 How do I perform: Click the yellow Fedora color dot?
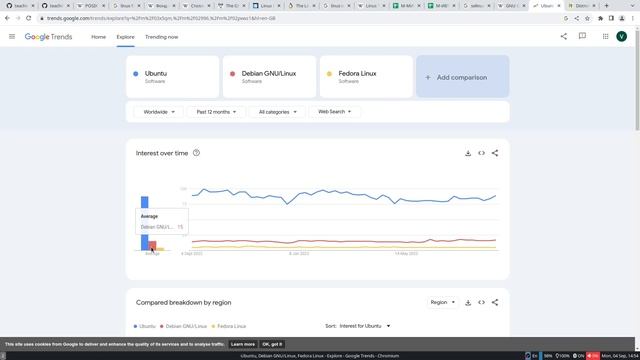tap(329, 74)
